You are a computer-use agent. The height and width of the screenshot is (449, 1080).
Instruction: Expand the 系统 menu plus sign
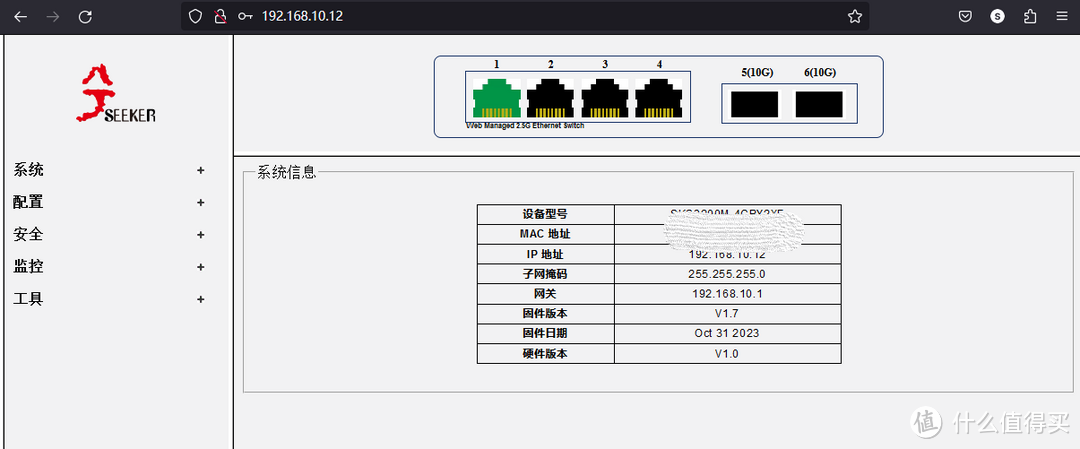click(x=200, y=170)
